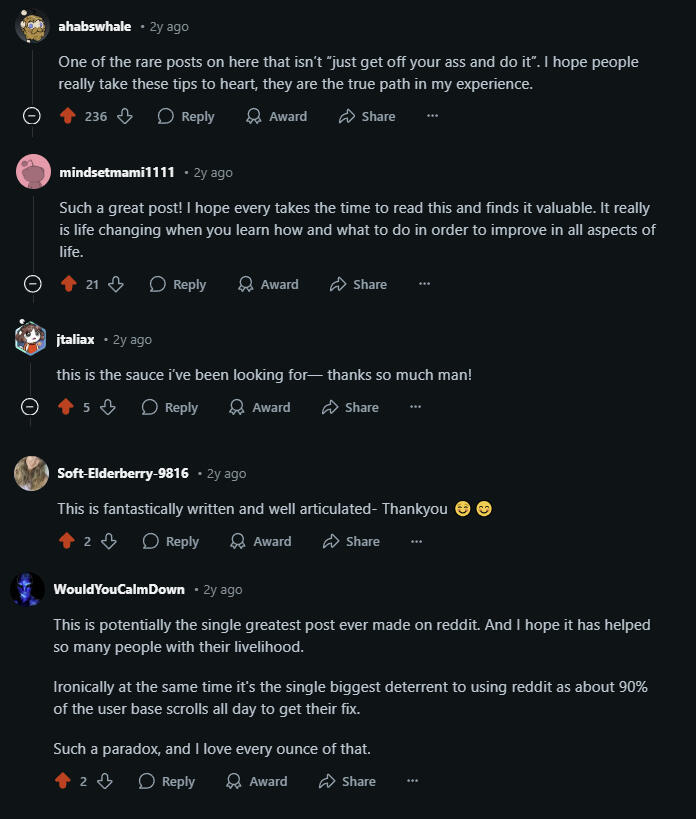Collapse ahabswhale's comment thread

point(32,116)
